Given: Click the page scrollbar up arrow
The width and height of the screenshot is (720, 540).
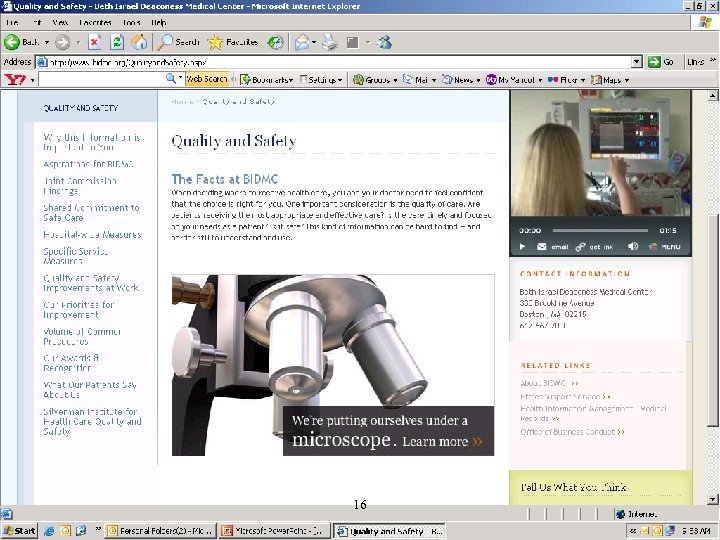Looking at the screenshot, I should click(x=712, y=96).
